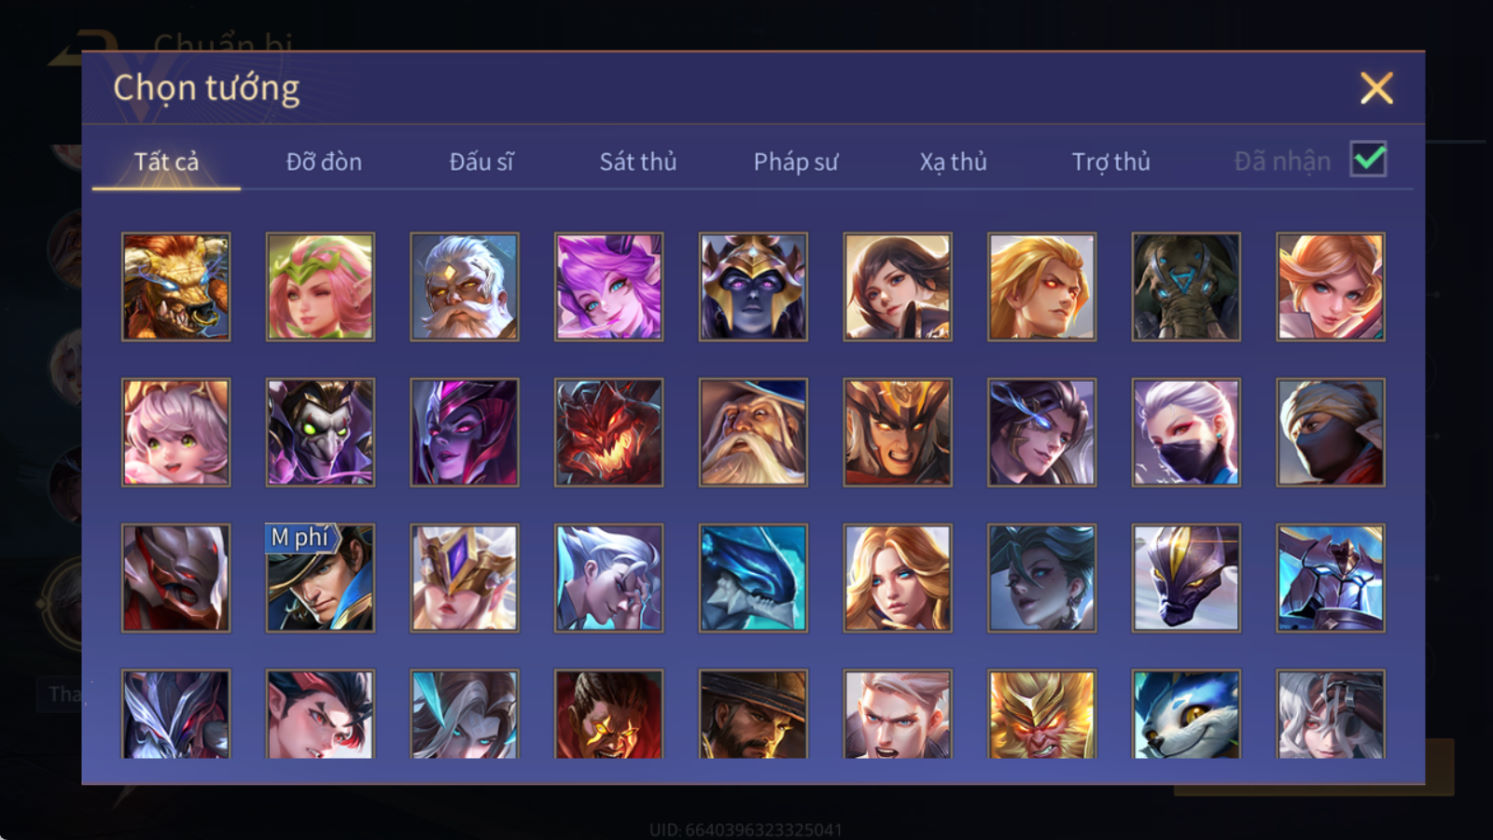Image resolution: width=1493 pixels, height=840 pixels.
Task: Switch to the 'Đấu sĩ' tab
Action: 481,161
